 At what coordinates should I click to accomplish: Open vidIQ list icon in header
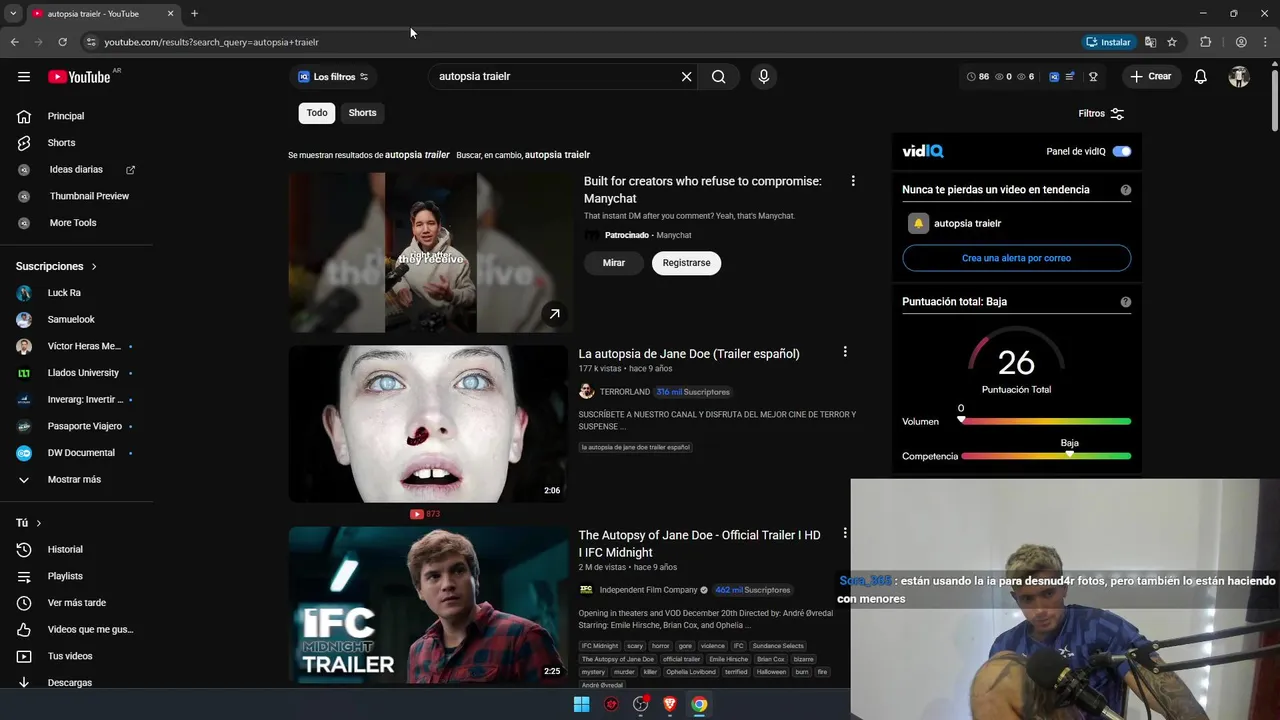(x=1070, y=77)
